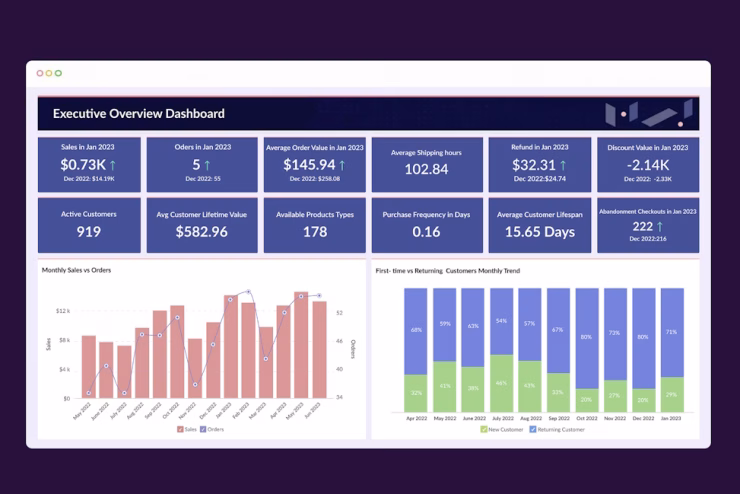Select the Nov 2022 sales bar

coord(195,368)
